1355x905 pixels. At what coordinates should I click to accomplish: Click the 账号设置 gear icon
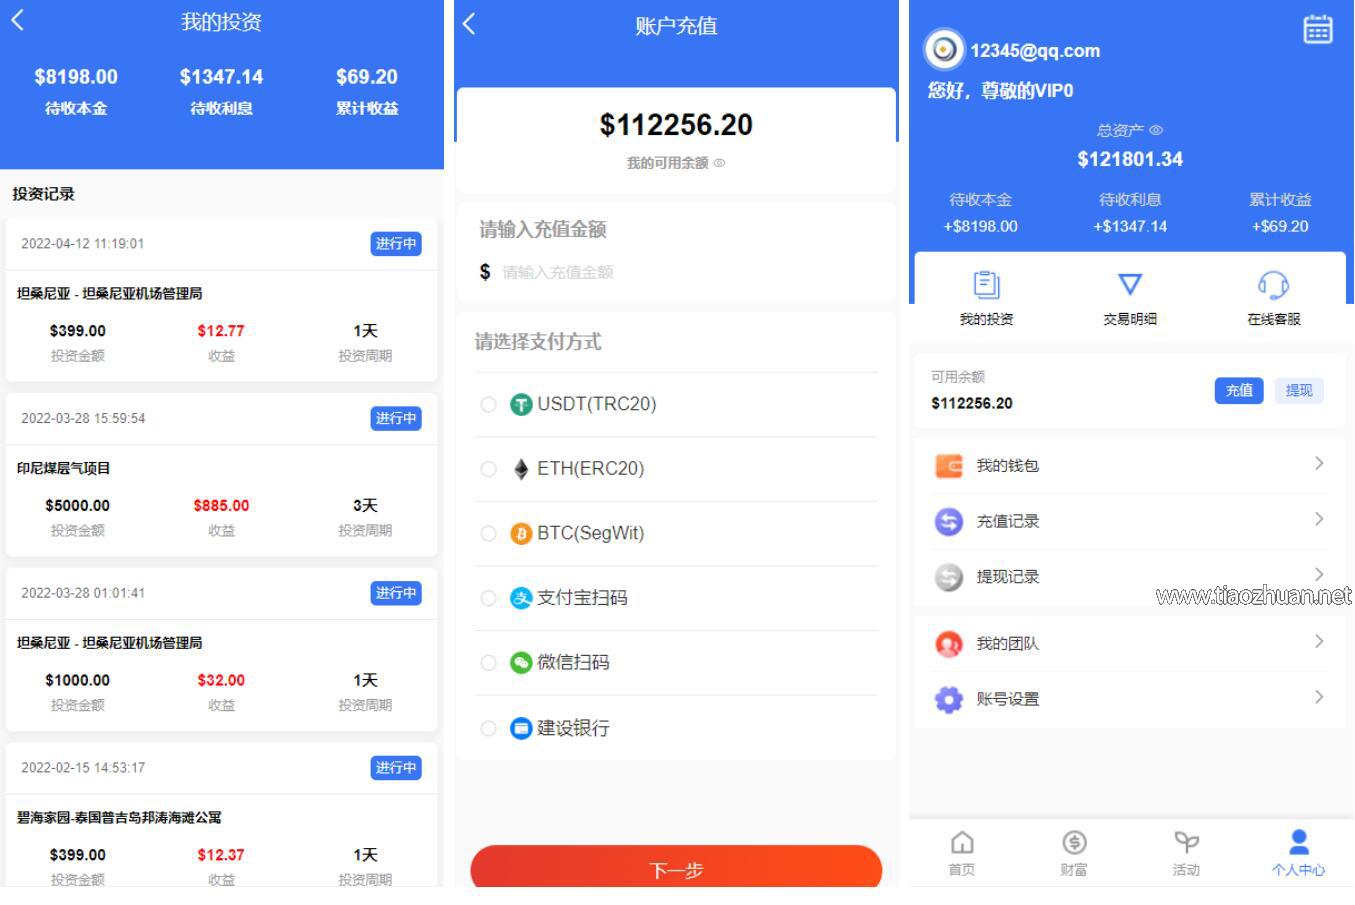coord(948,699)
